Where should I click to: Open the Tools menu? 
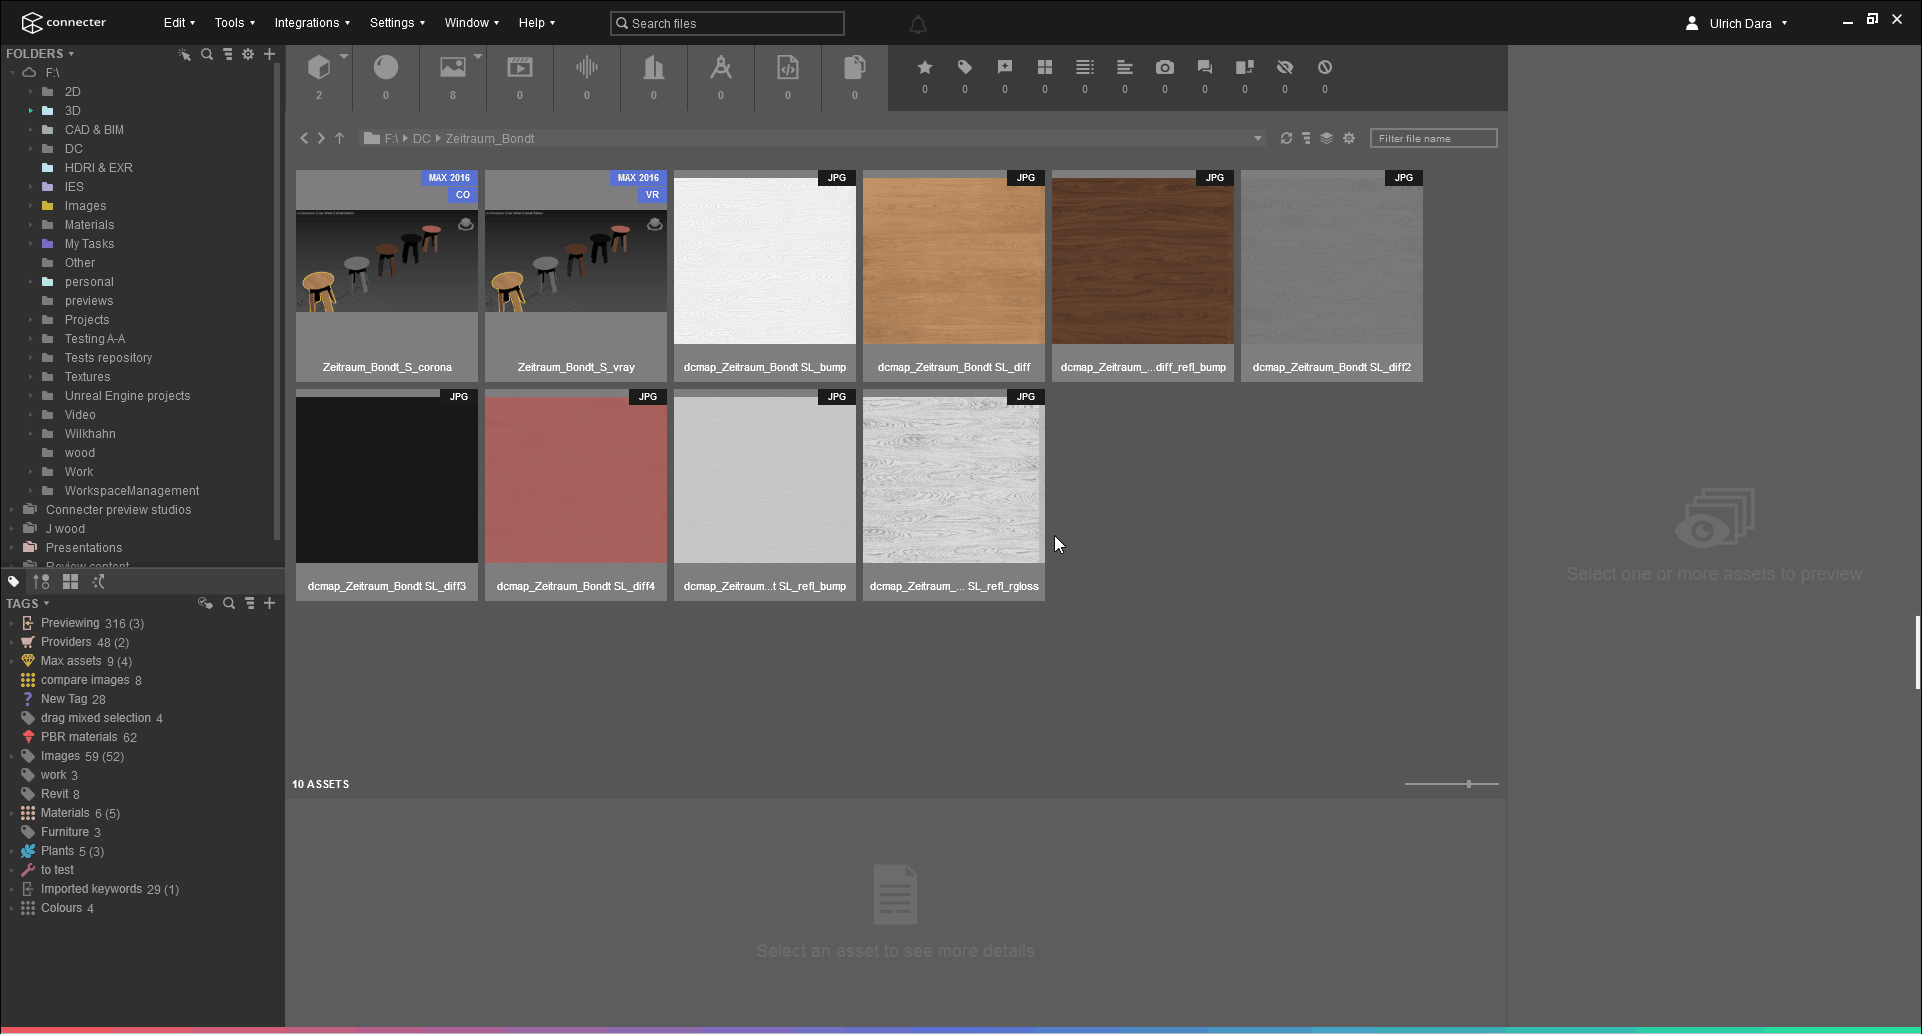(x=234, y=23)
